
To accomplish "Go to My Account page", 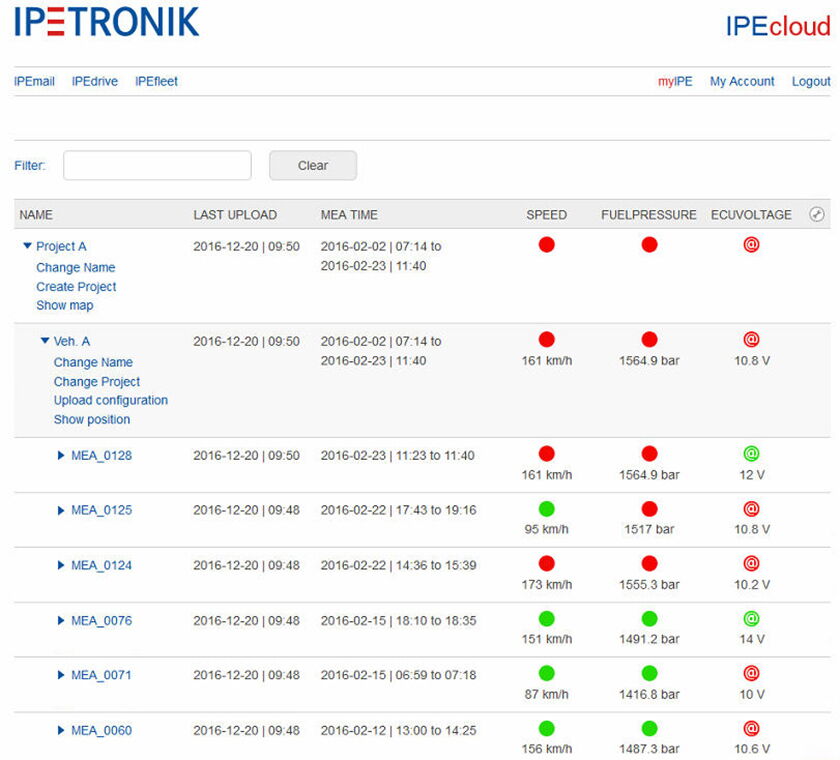I will click(x=742, y=82).
